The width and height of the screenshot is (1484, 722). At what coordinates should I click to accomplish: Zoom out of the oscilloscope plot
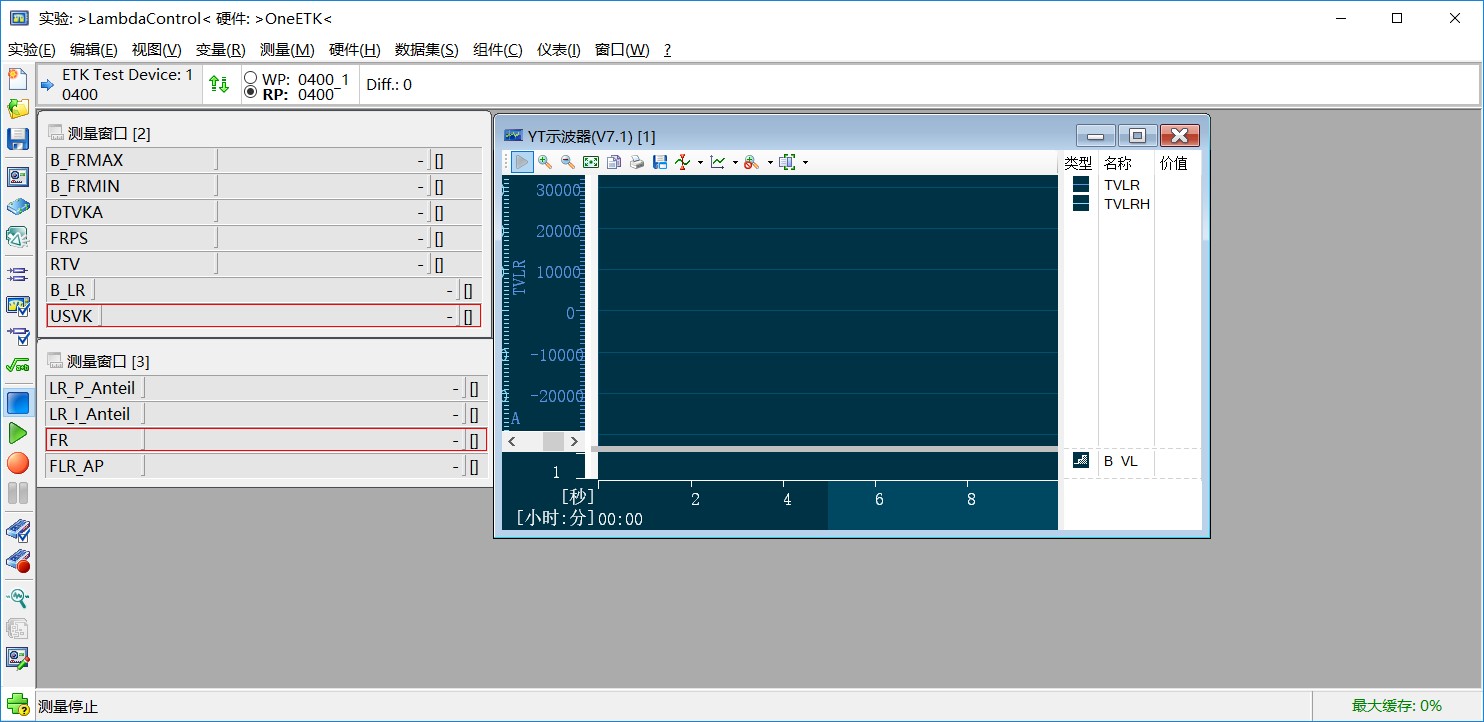coord(567,161)
